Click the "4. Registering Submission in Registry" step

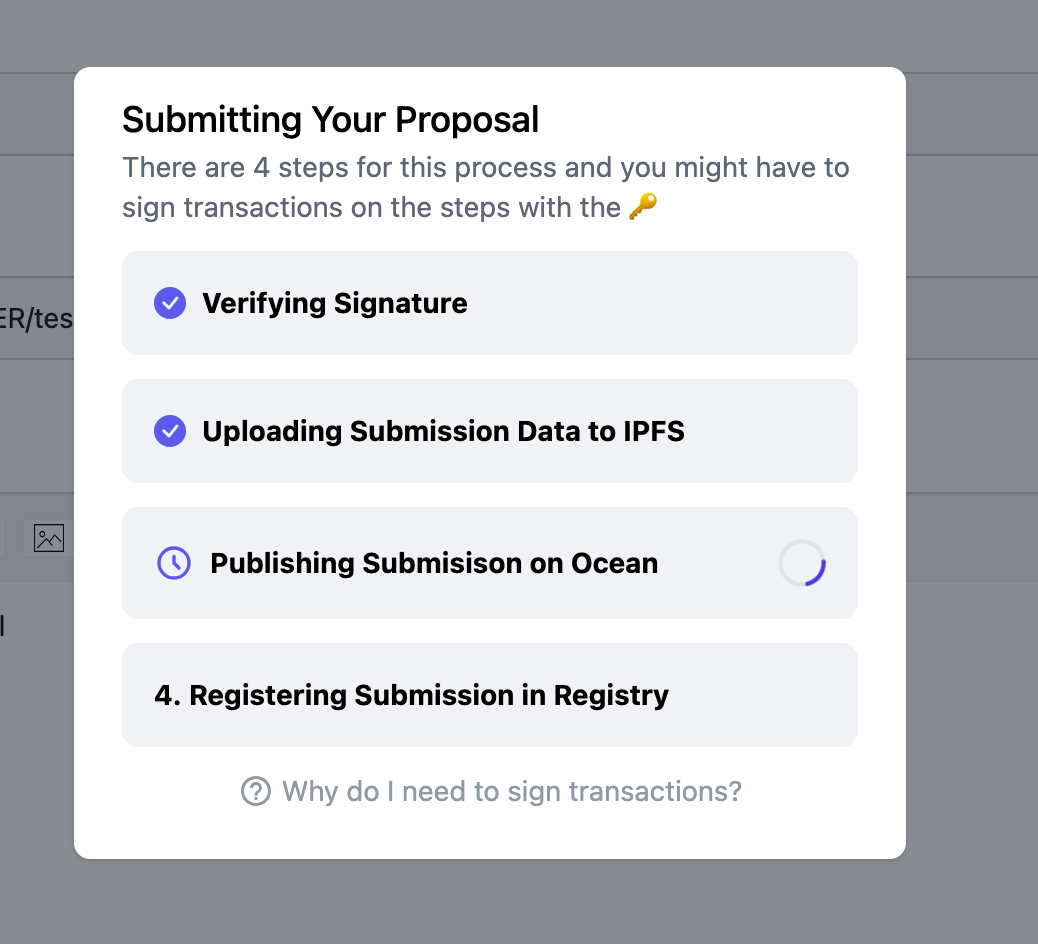pos(411,695)
